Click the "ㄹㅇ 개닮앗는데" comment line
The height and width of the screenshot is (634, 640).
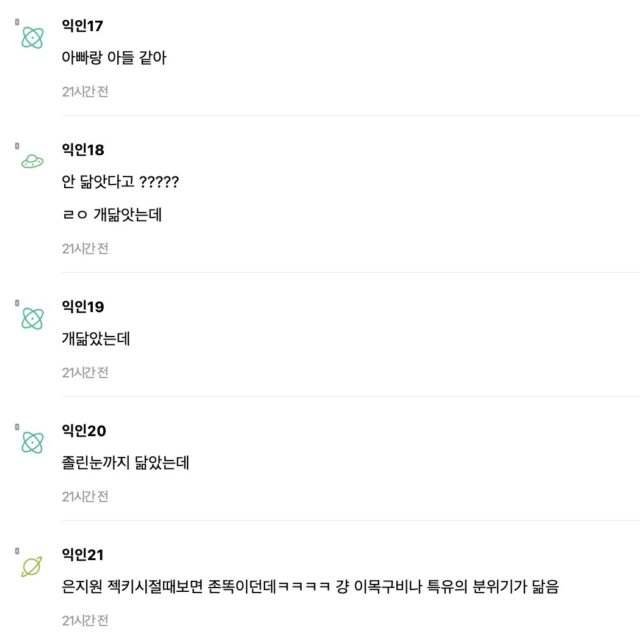[112, 214]
